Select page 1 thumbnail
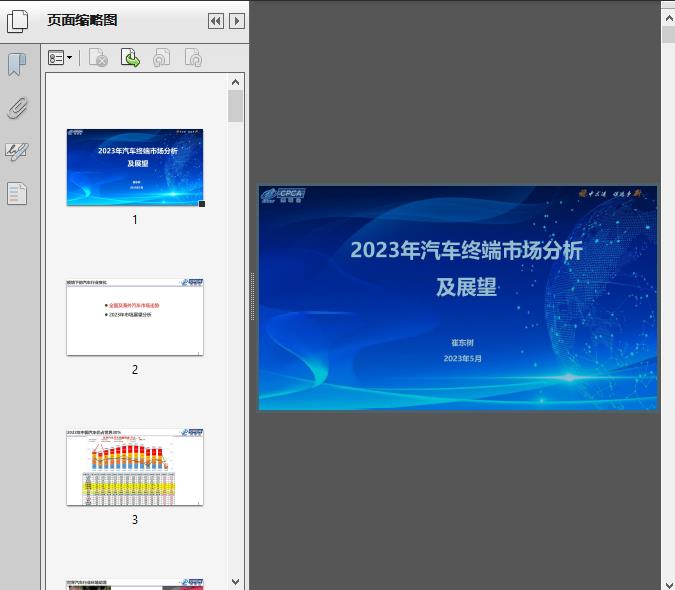The height and width of the screenshot is (590, 675). click(135, 167)
